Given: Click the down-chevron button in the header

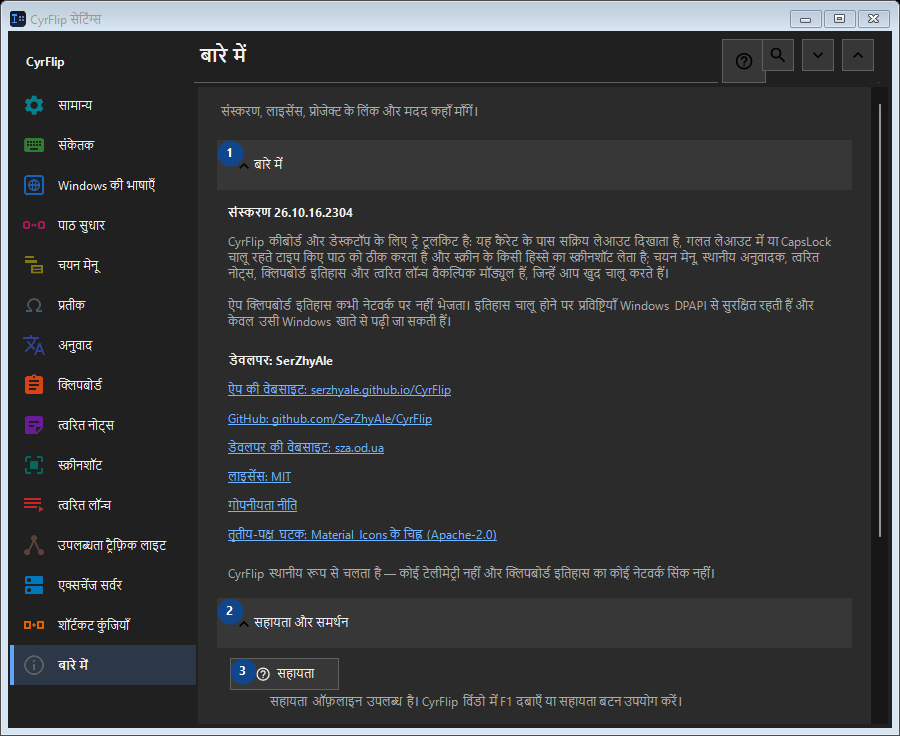Looking at the screenshot, I should 818,55.
